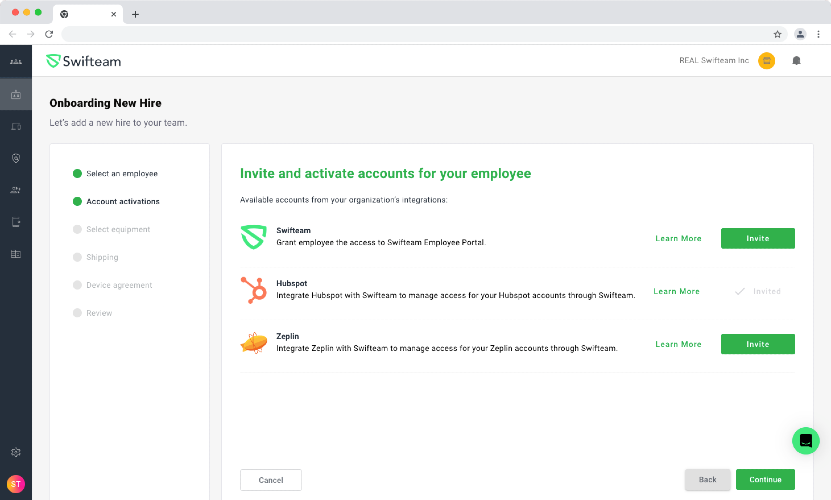This screenshot has width=831, height=500.
Task: Go to Review step
Action: point(92,313)
